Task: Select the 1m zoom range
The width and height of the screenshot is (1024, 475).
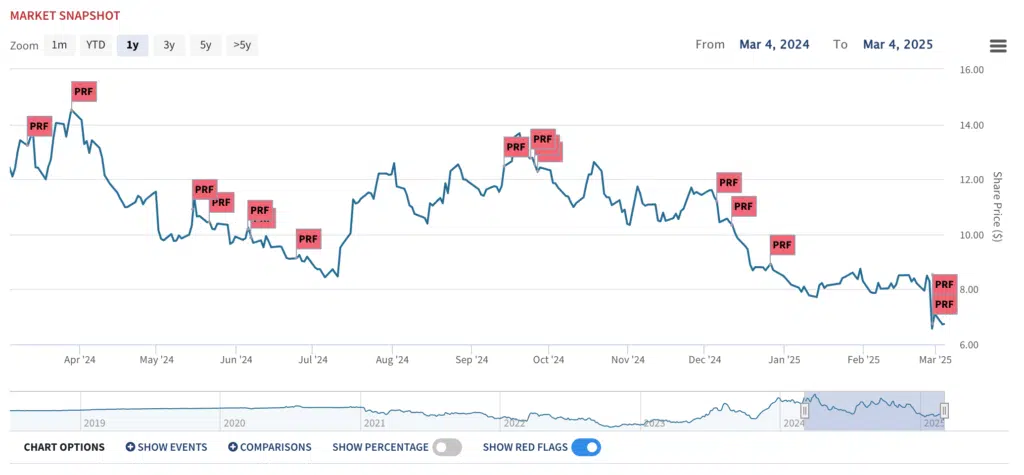Action: click(x=59, y=45)
